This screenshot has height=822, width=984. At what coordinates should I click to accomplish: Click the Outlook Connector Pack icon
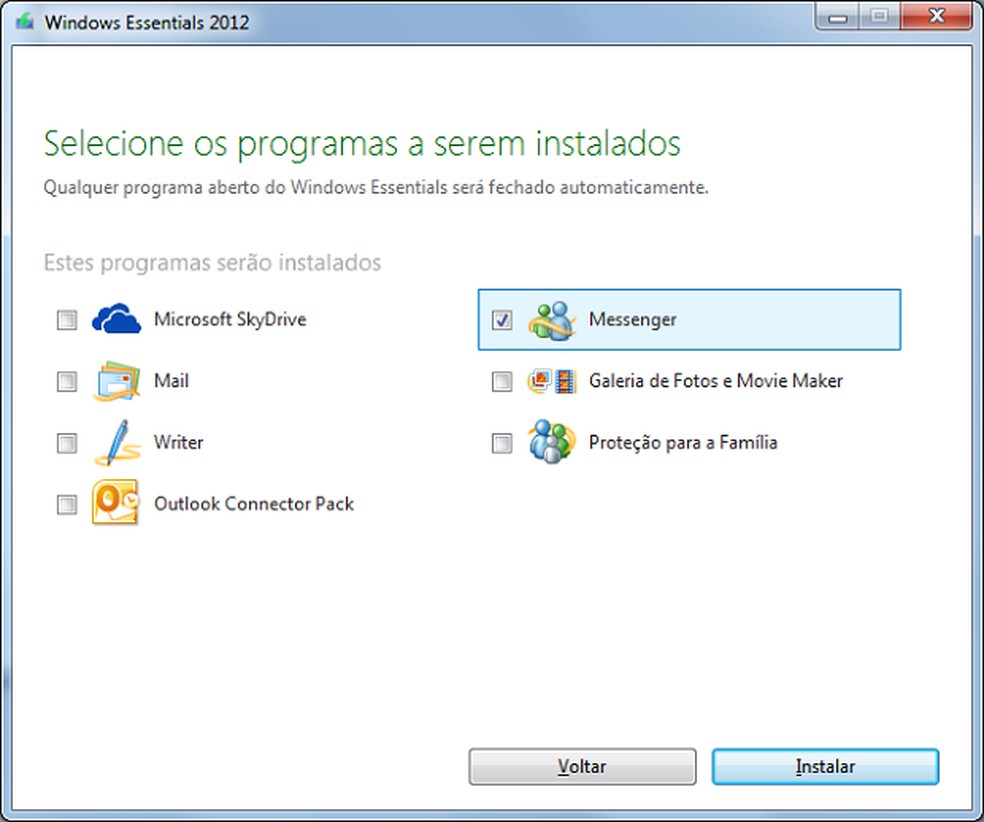pyautogui.click(x=114, y=504)
